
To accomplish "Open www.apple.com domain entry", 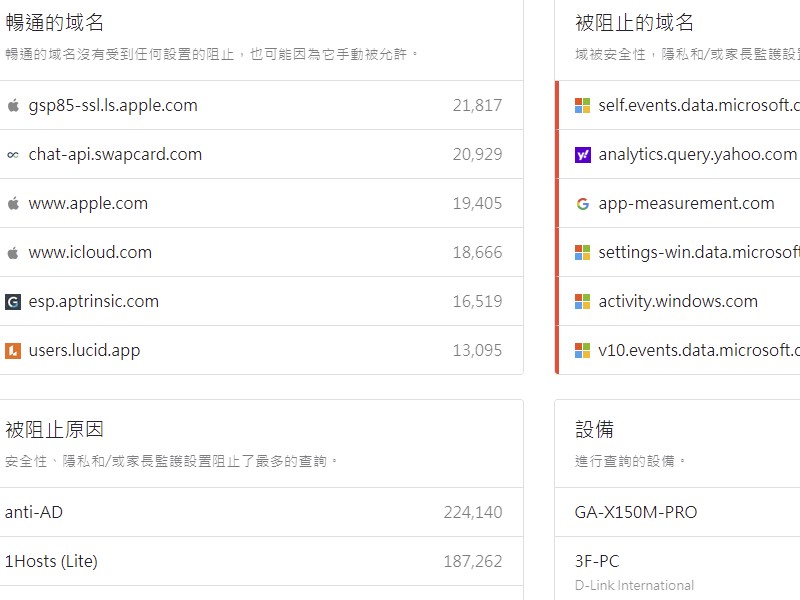I will [x=88, y=204].
